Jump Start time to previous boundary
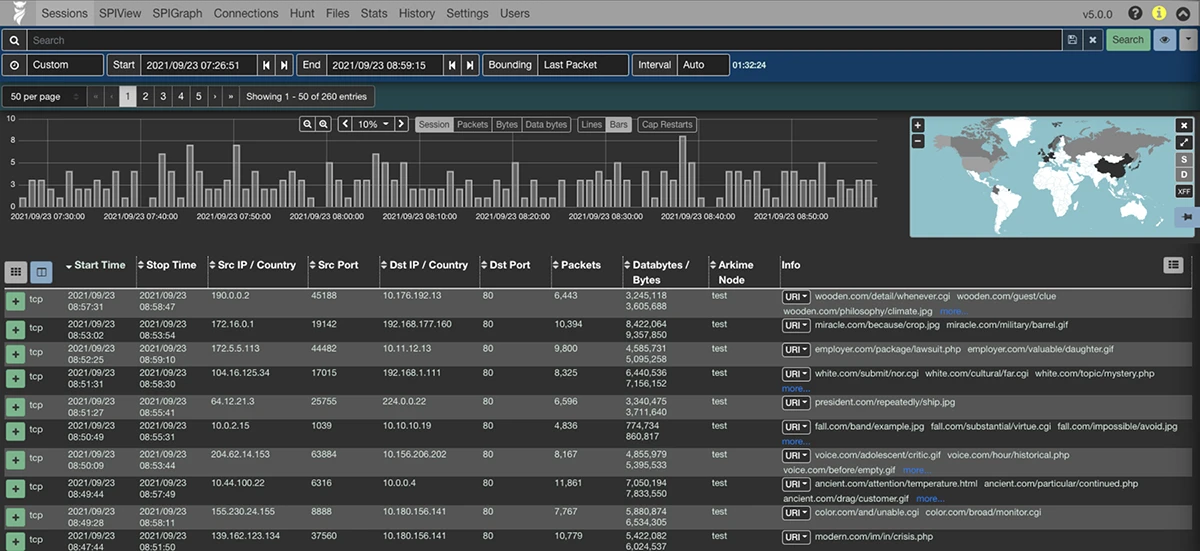Screen dimensions: 1200x551 click(266, 65)
